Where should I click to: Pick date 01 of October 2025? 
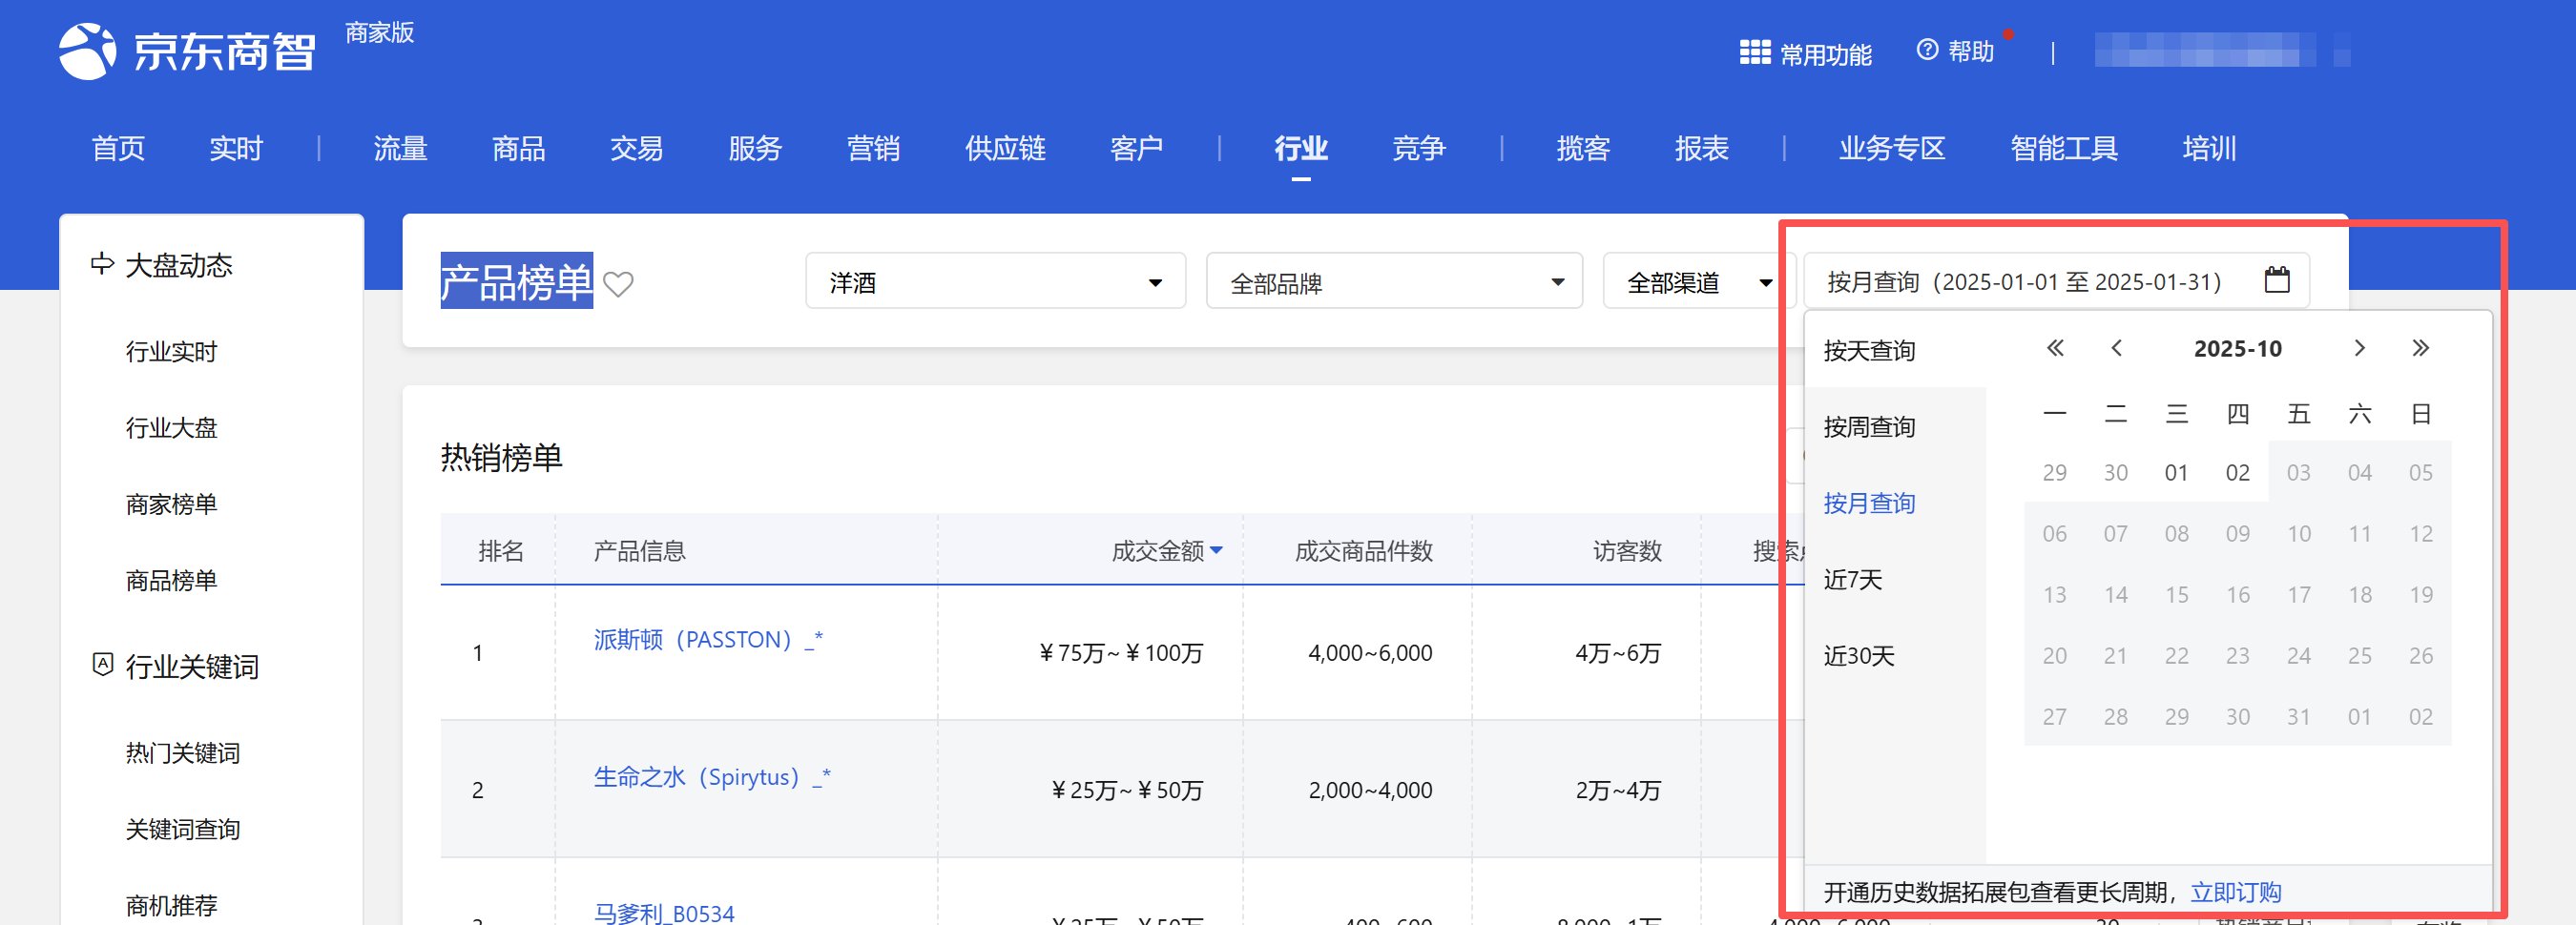pos(2177,472)
